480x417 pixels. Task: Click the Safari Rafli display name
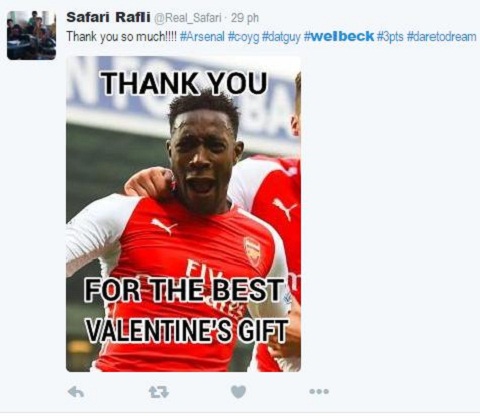108,17
